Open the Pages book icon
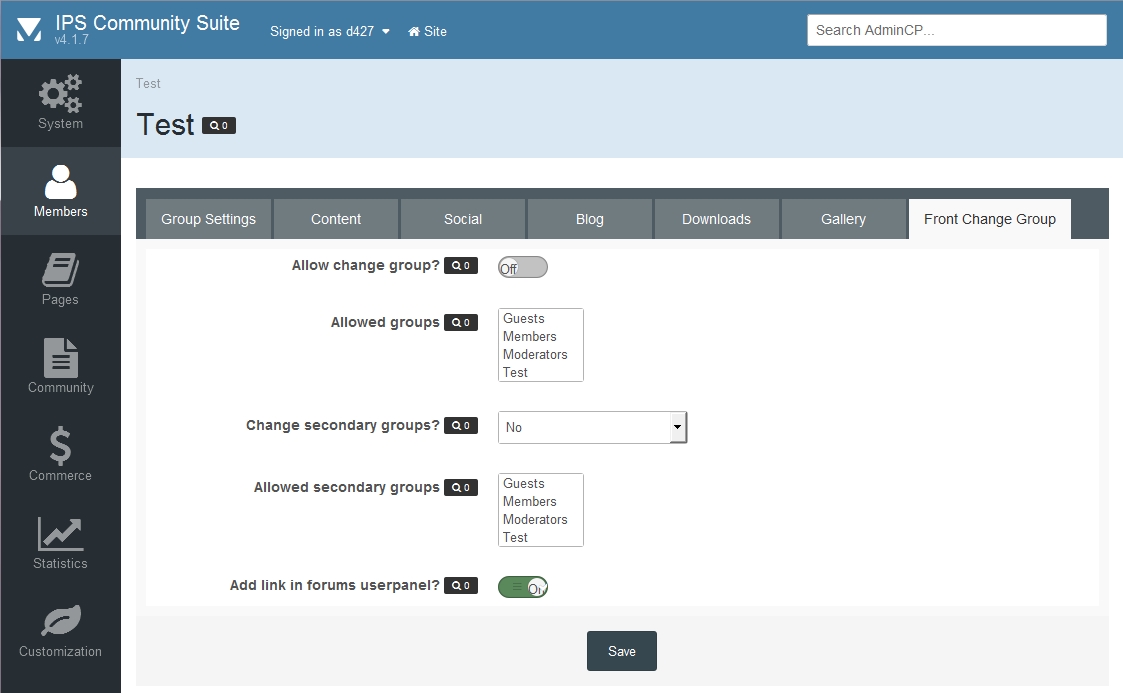1123x693 pixels. click(60, 270)
